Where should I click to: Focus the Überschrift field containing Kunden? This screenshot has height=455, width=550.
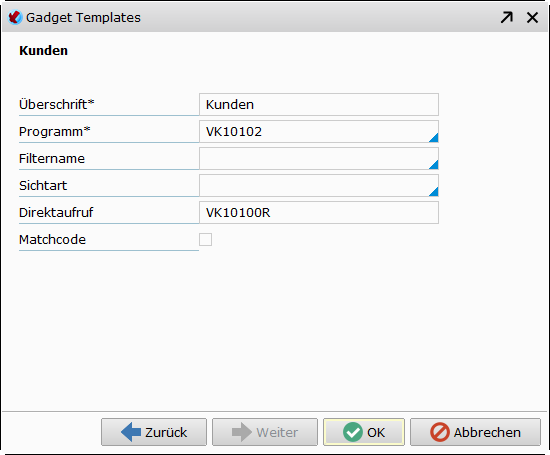point(319,105)
